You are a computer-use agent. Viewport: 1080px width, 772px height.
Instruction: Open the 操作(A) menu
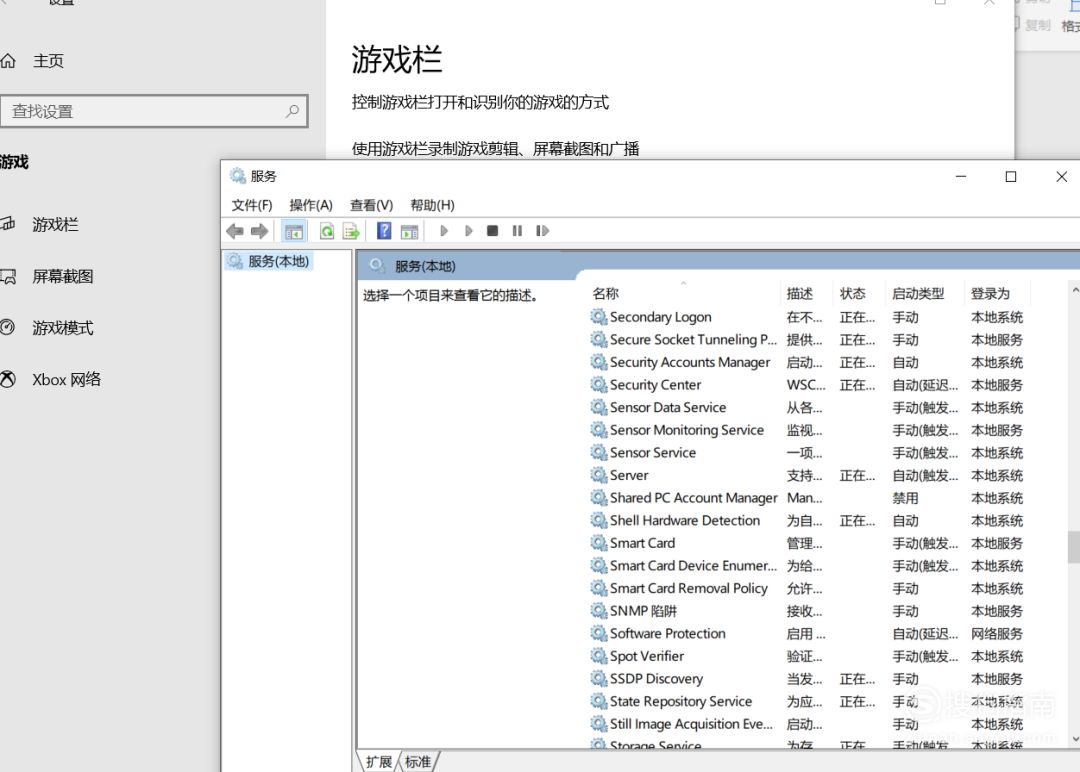point(311,205)
